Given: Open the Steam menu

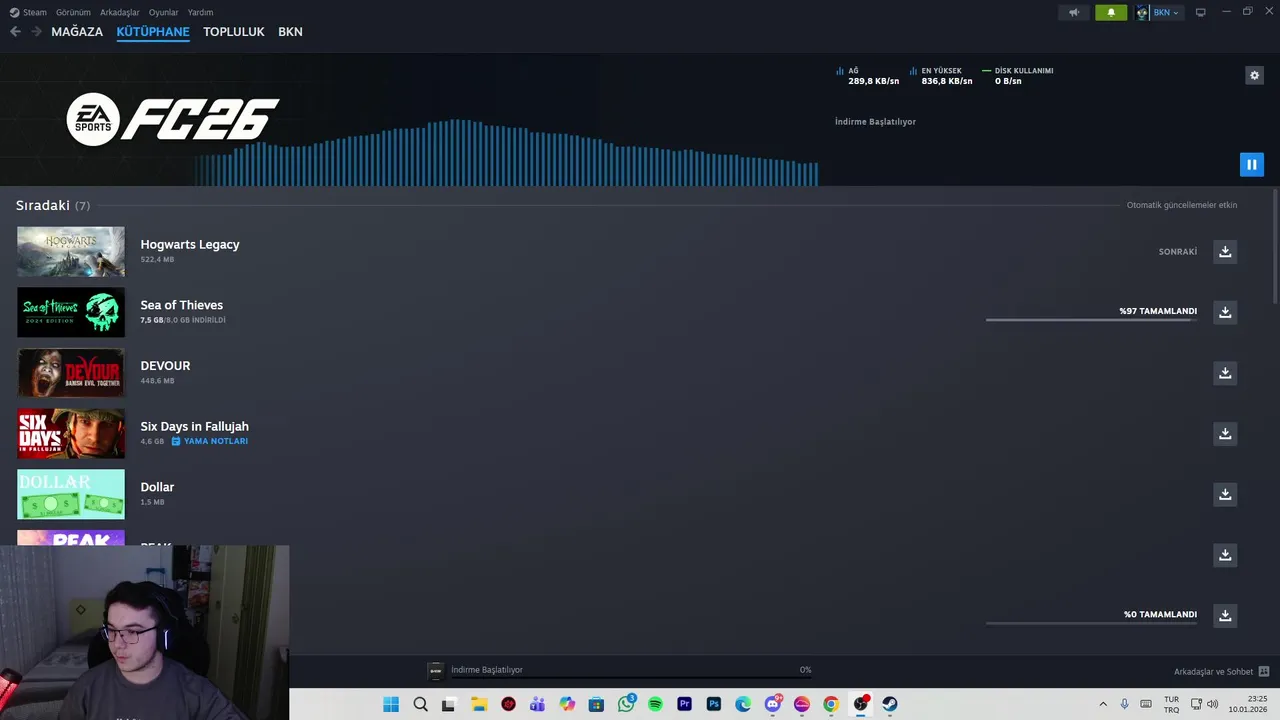Looking at the screenshot, I should click(35, 12).
